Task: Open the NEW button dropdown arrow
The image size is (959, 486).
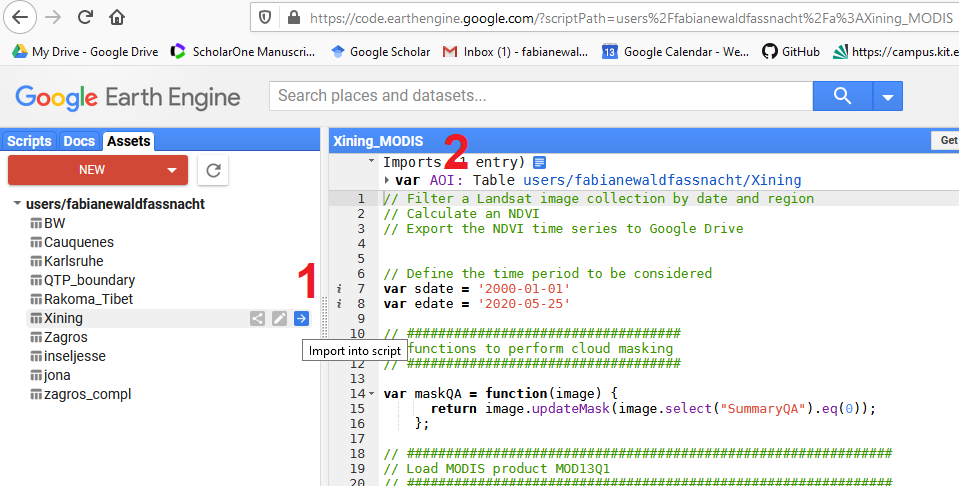Action: (172, 170)
